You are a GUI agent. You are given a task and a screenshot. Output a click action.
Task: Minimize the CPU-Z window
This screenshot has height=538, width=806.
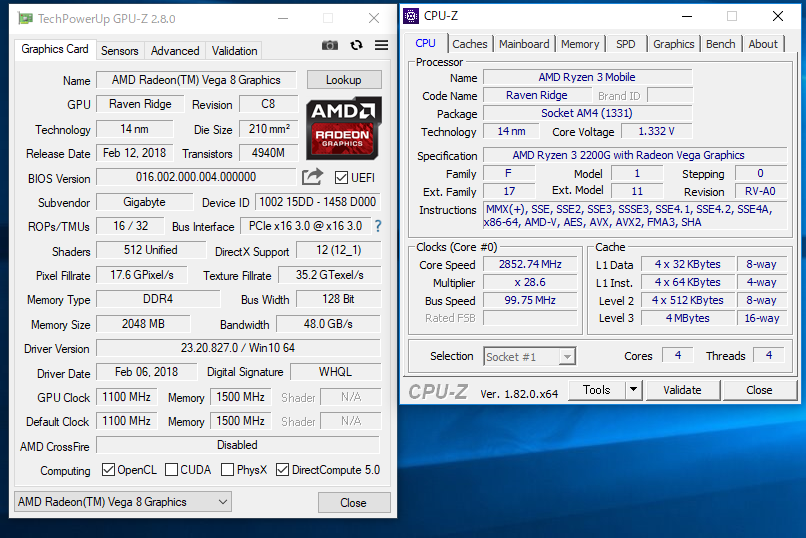point(687,16)
